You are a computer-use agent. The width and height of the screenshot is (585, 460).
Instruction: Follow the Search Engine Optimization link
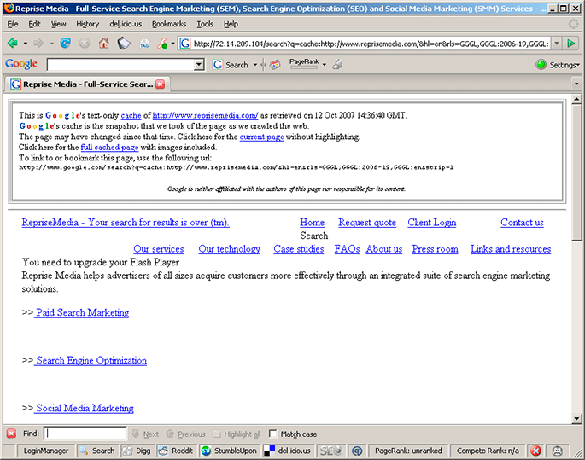point(90,360)
